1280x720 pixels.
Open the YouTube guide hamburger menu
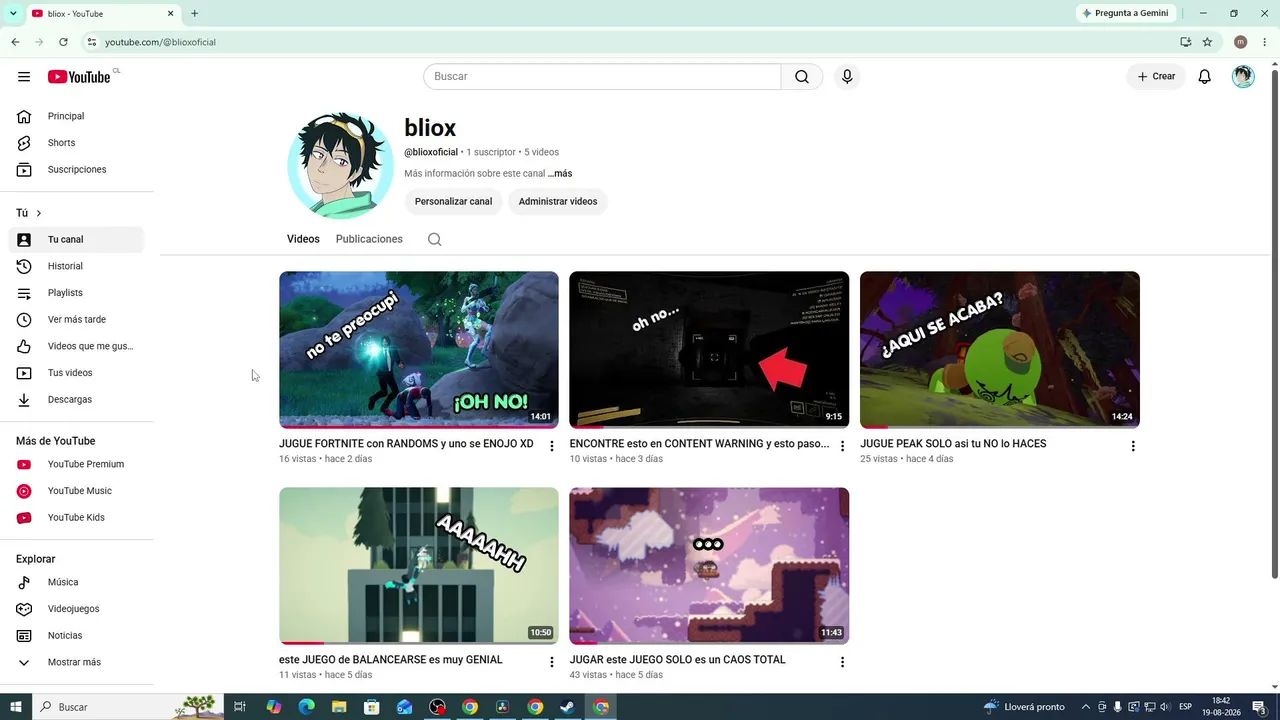click(x=24, y=77)
